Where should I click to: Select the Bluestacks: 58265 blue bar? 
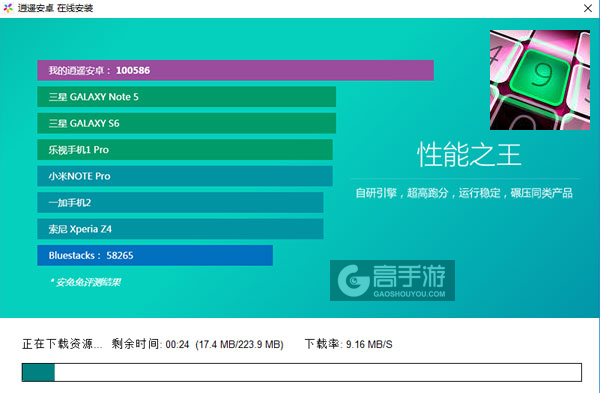click(155, 255)
